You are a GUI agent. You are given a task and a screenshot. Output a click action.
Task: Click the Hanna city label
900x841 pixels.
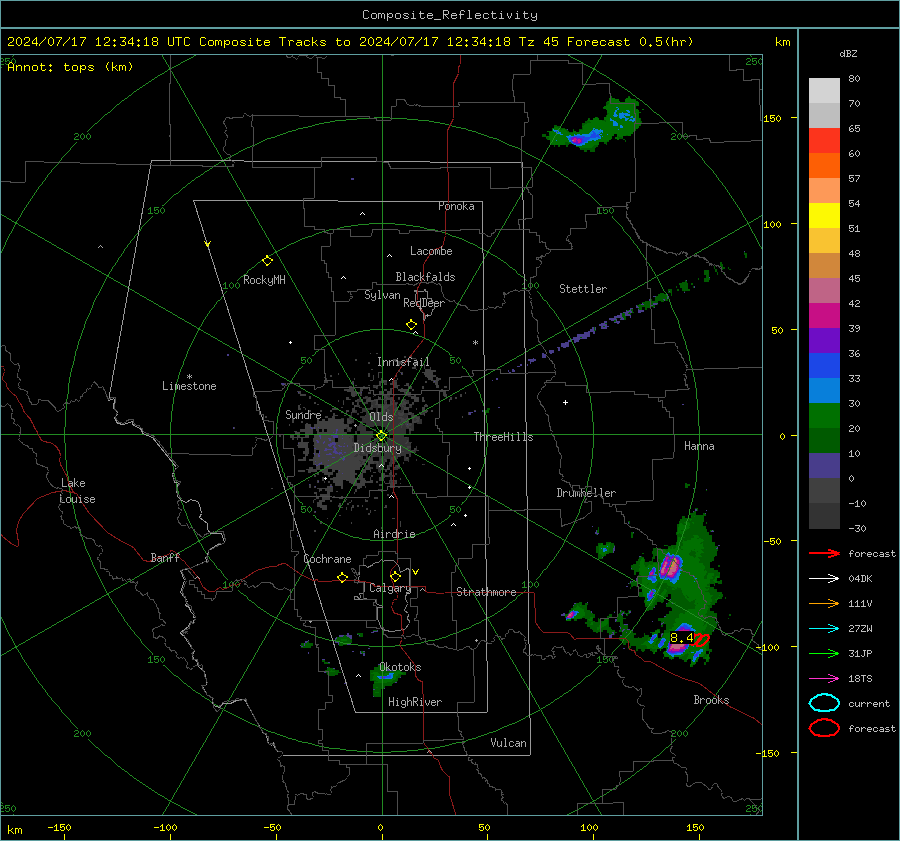[699, 446]
